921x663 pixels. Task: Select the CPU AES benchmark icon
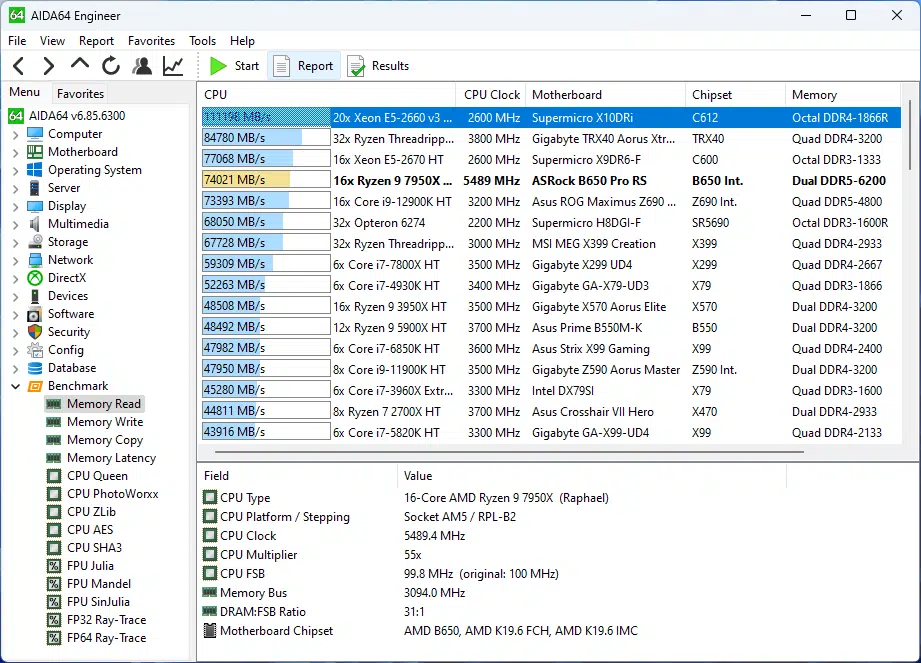(x=53, y=530)
